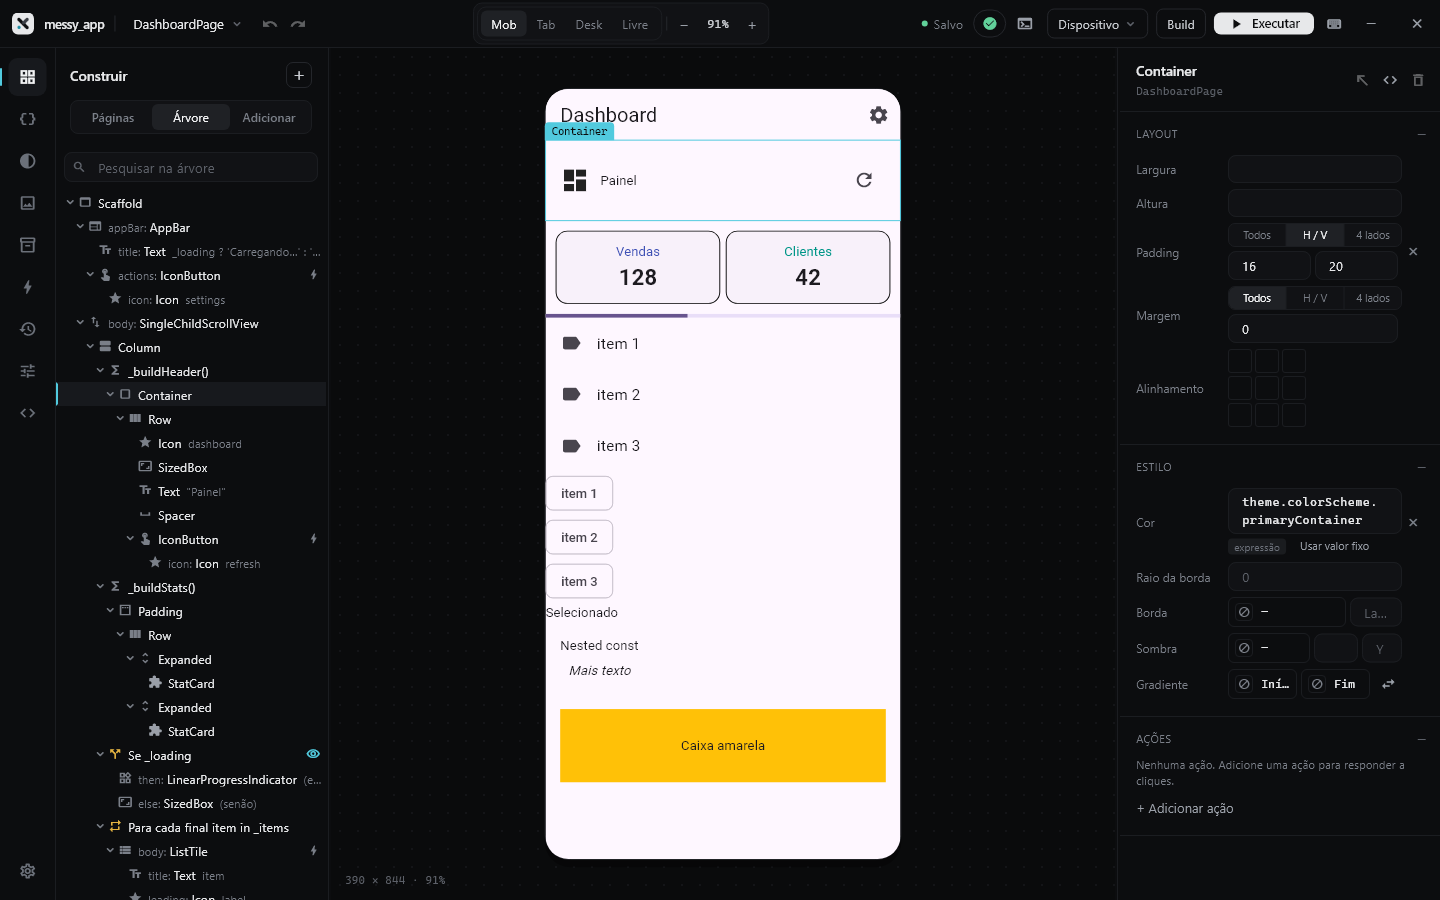
Task: Select Todos margin mode
Action: point(1257,299)
